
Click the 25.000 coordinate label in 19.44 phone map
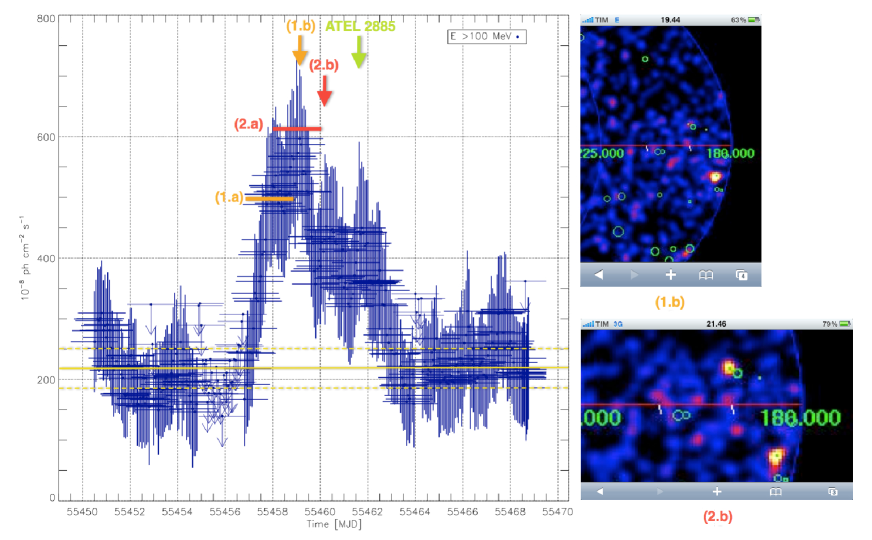click(602, 153)
